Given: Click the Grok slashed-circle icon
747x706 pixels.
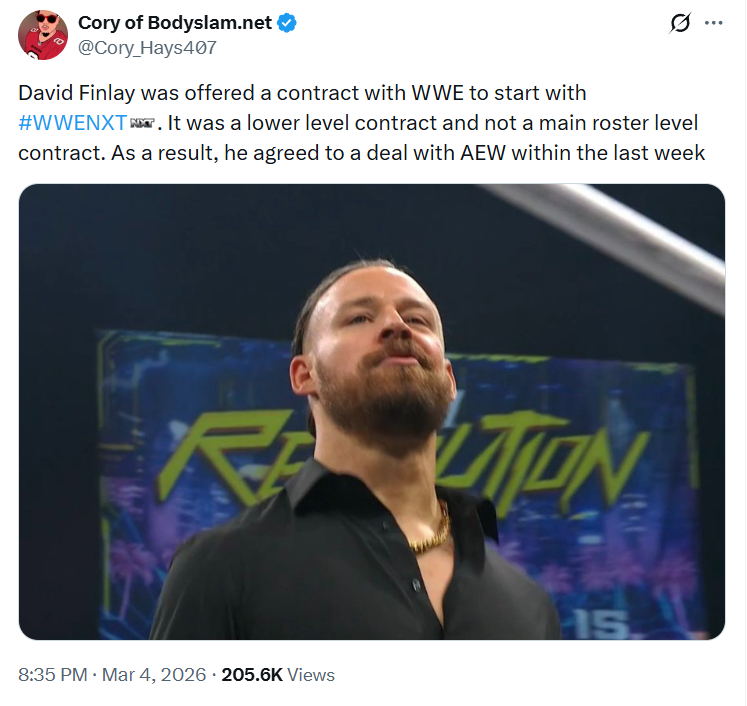Looking at the screenshot, I should pyautogui.click(x=680, y=23).
